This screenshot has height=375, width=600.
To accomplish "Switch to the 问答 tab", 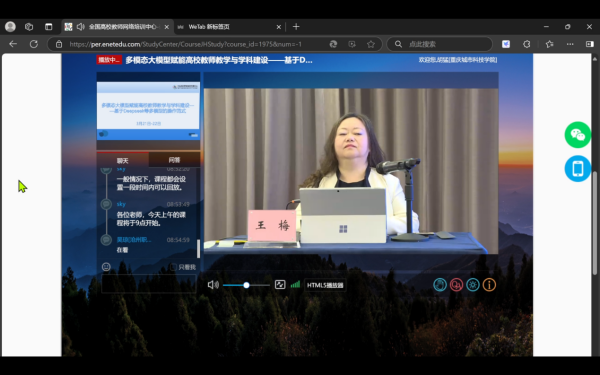I will click(174, 160).
